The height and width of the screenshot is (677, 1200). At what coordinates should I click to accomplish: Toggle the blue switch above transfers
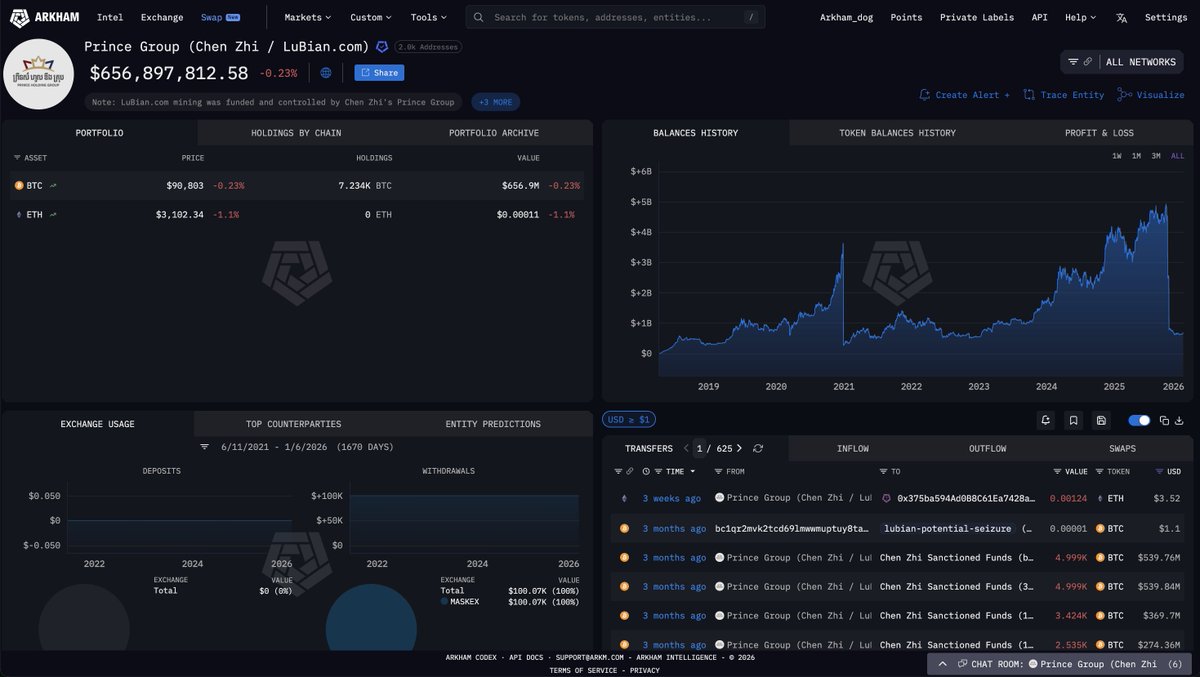click(1139, 420)
